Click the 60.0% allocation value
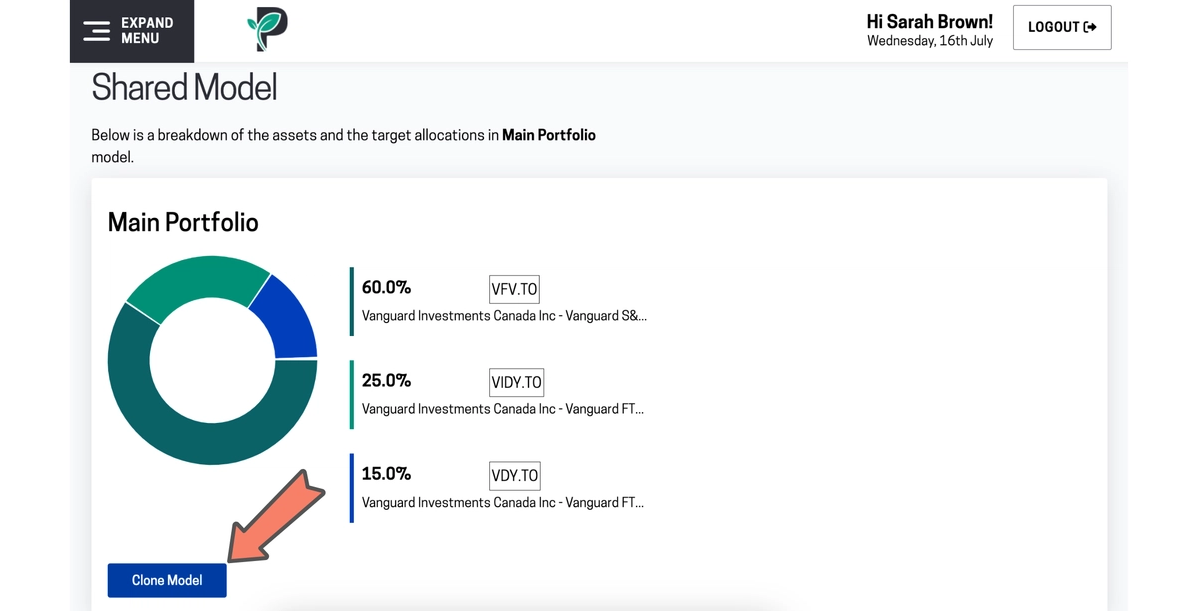 (386, 288)
